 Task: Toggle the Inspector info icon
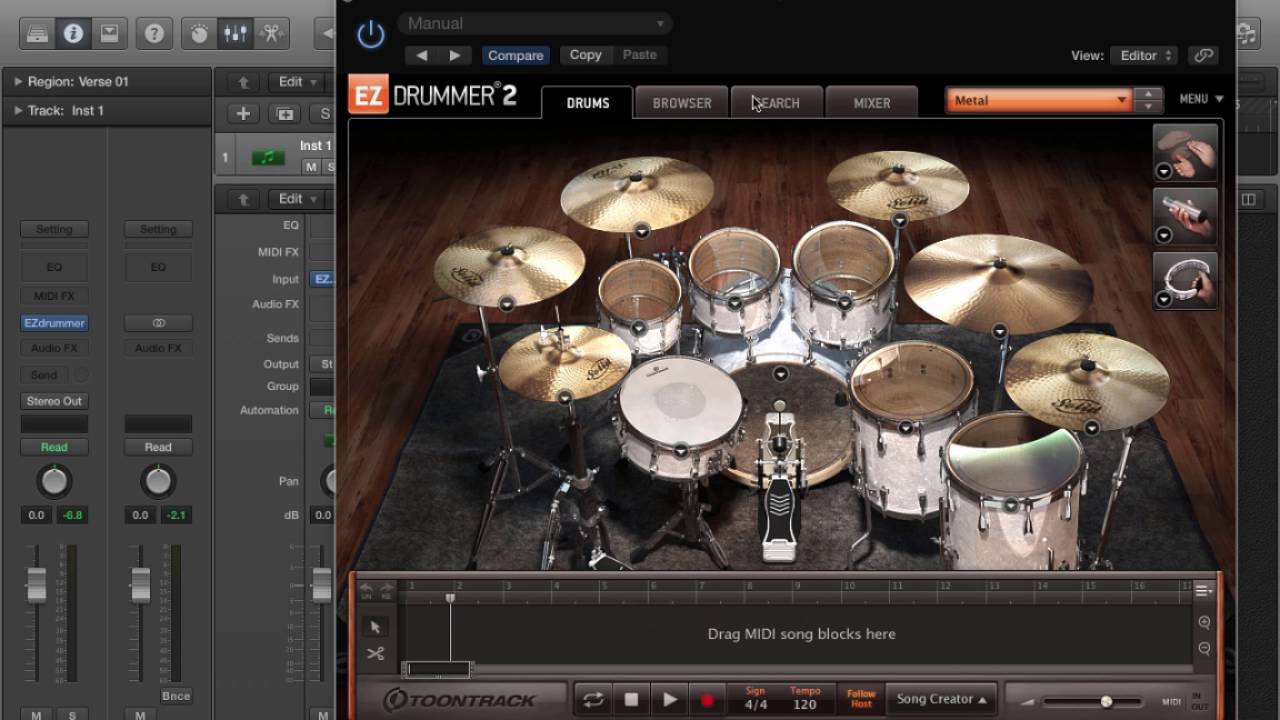[73, 33]
